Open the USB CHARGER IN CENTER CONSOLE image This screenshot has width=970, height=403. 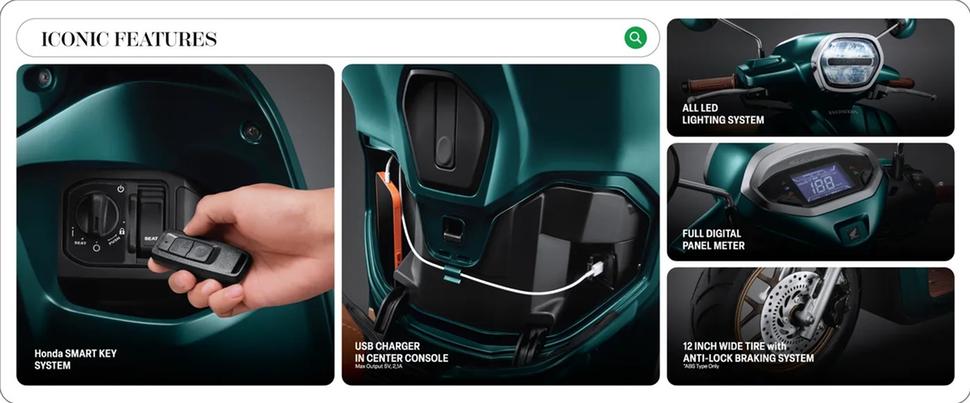point(500,225)
